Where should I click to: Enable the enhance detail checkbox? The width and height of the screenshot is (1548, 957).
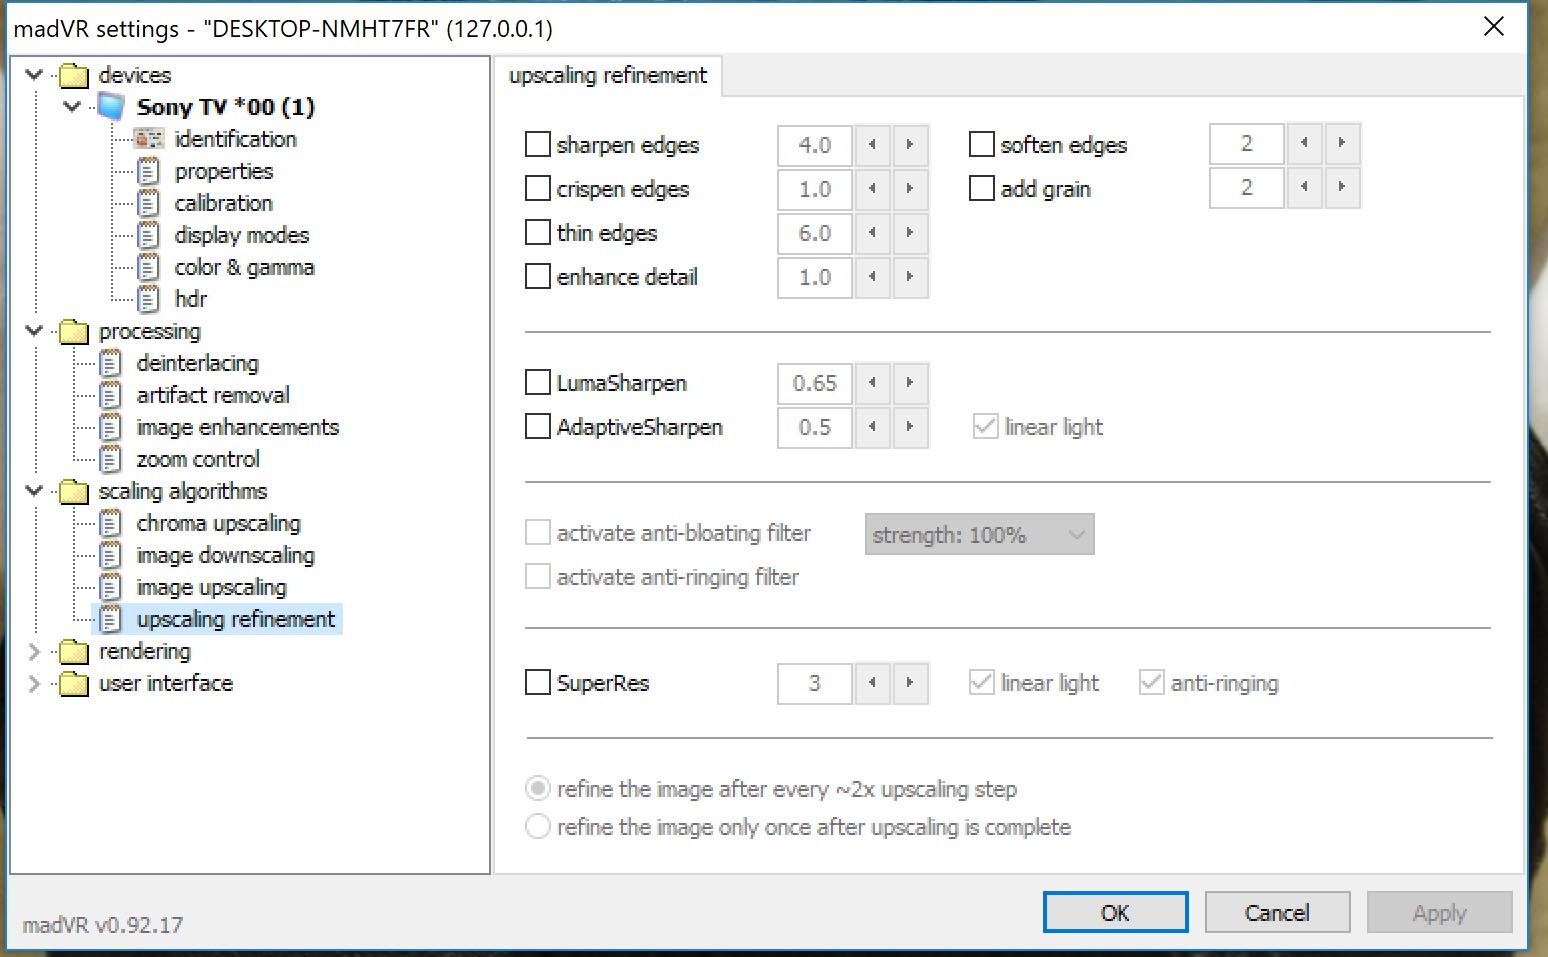(538, 276)
